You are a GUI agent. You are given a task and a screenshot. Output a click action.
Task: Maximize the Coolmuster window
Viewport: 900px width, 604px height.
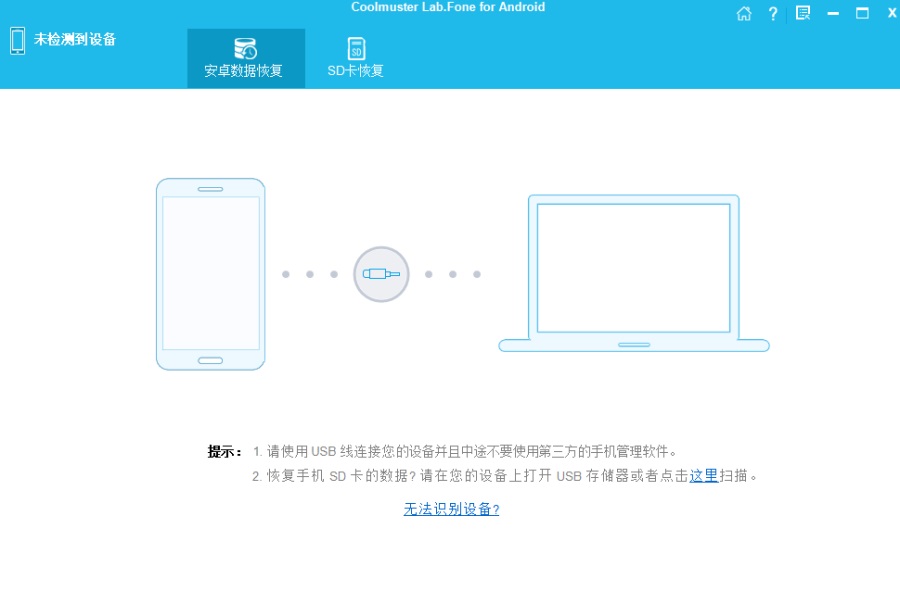862,13
